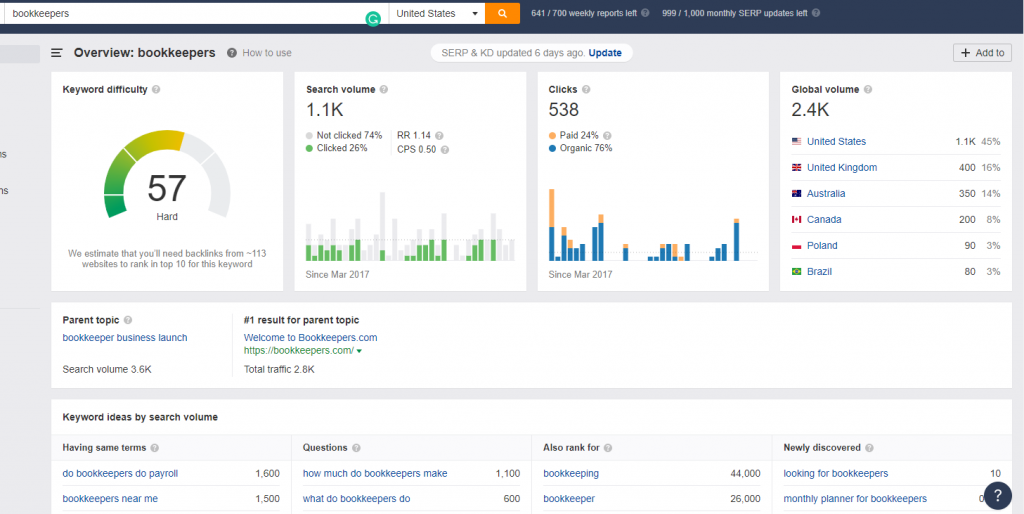
Task: Open keyword do bookkeepers do payroll
Action: pos(120,474)
